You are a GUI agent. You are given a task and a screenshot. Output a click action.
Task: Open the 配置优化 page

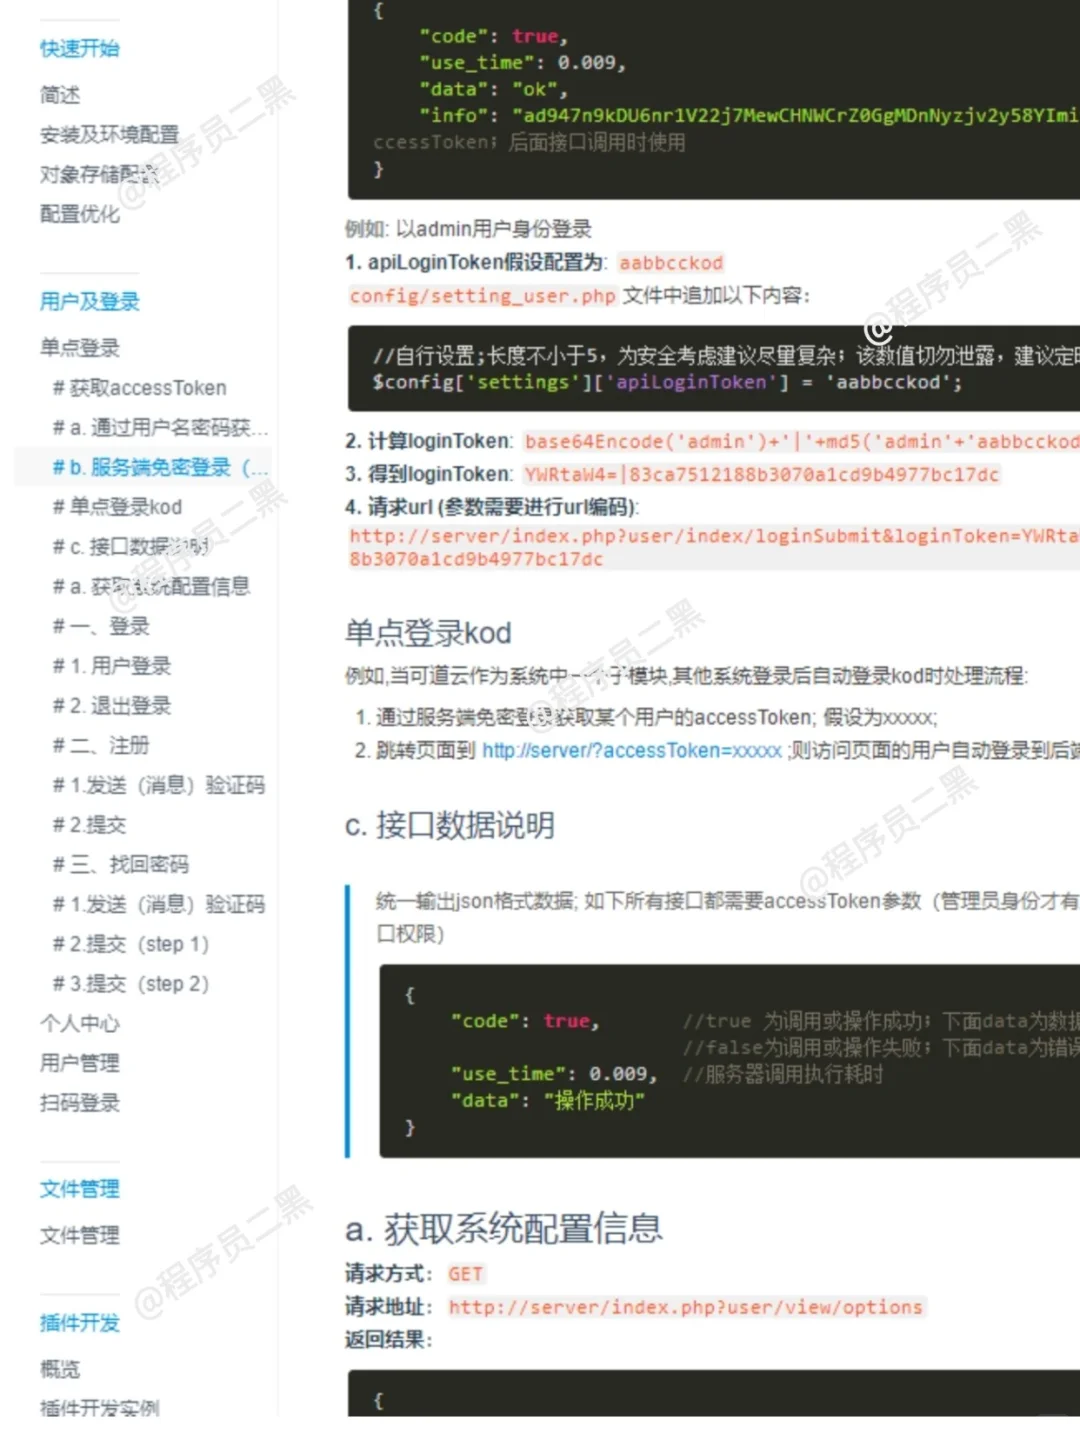(x=79, y=214)
